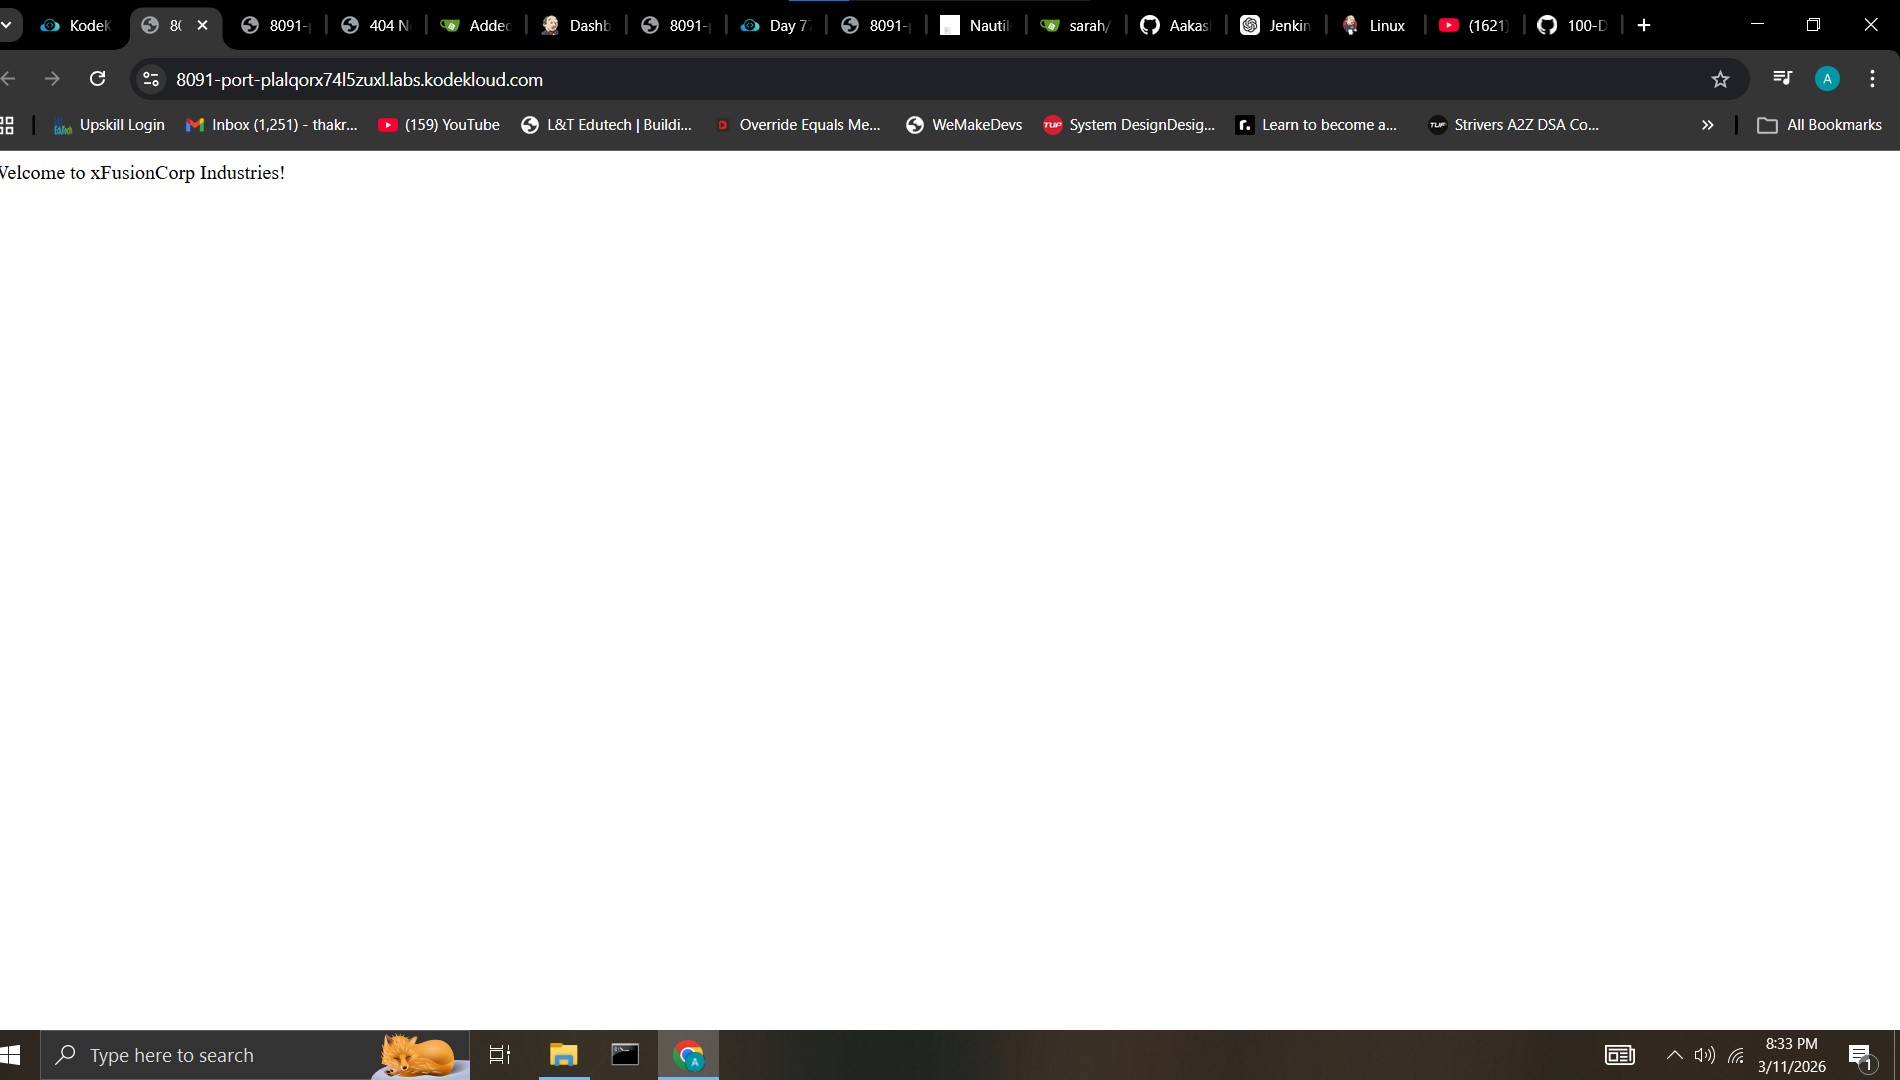
Task: Switch to the Added tab
Action: (477, 25)
